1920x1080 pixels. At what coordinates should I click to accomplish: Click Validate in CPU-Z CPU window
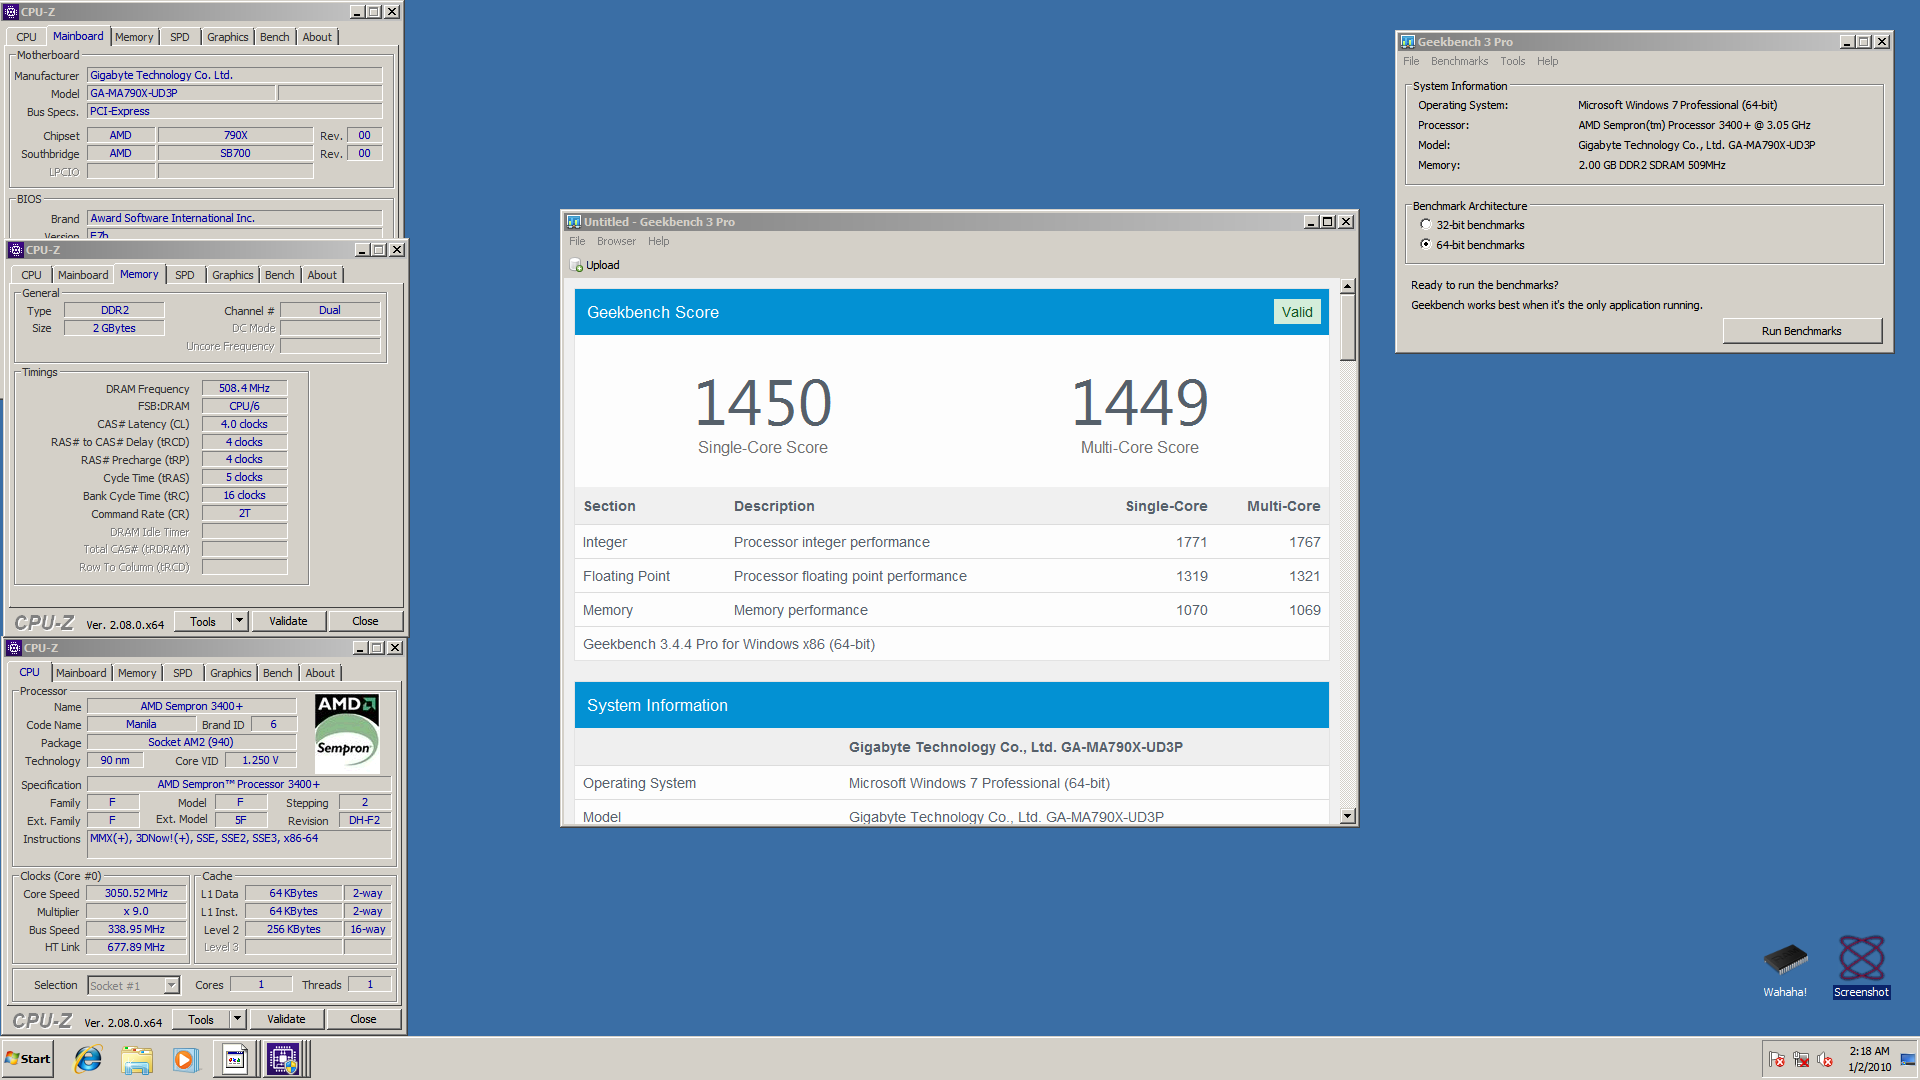click(x=286, y=1019)
